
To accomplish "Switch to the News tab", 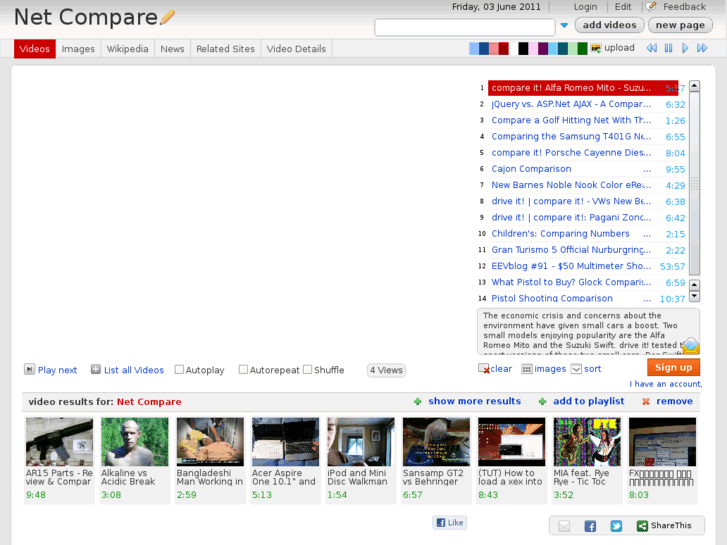I will pyautogui.click(x=172, y=49).
